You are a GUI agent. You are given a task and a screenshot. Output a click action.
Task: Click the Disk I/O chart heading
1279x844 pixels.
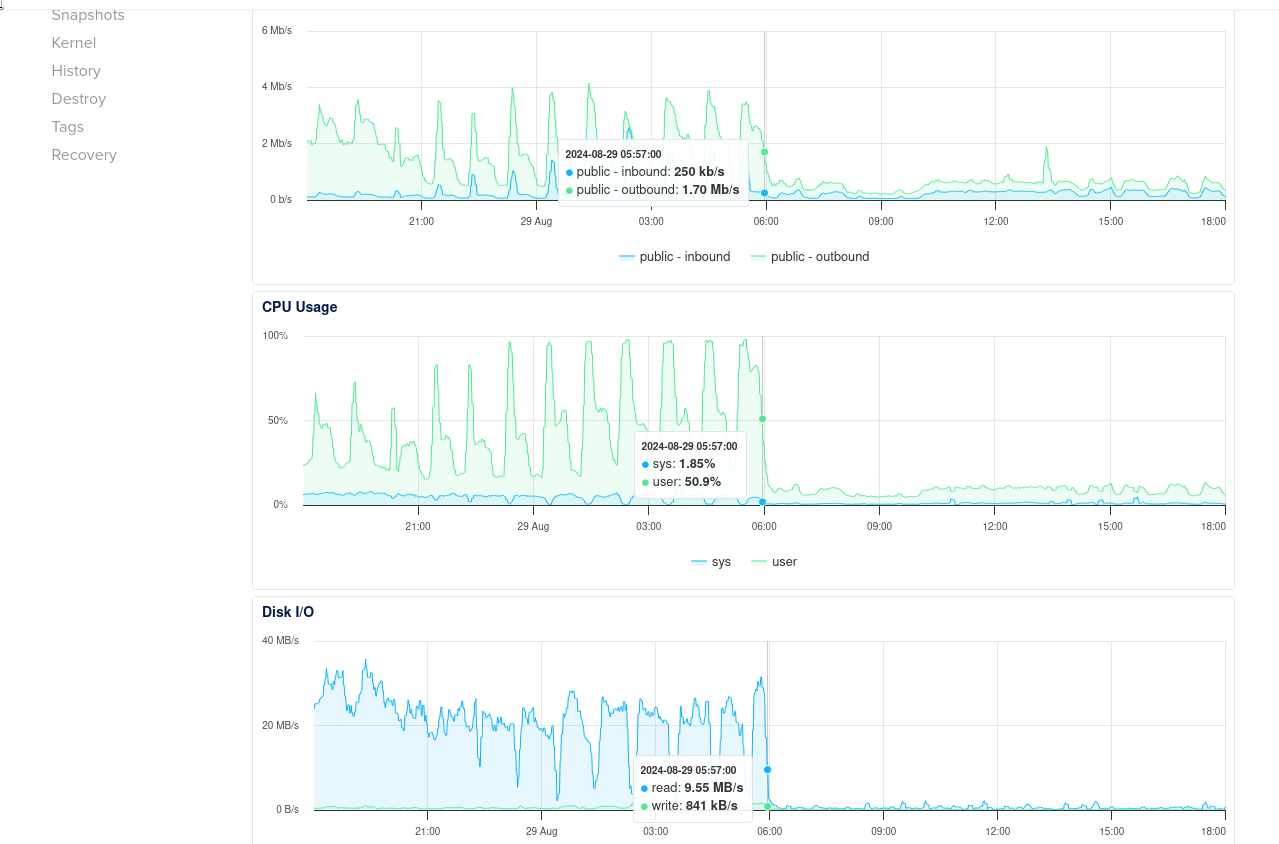[x=288, y=612]
